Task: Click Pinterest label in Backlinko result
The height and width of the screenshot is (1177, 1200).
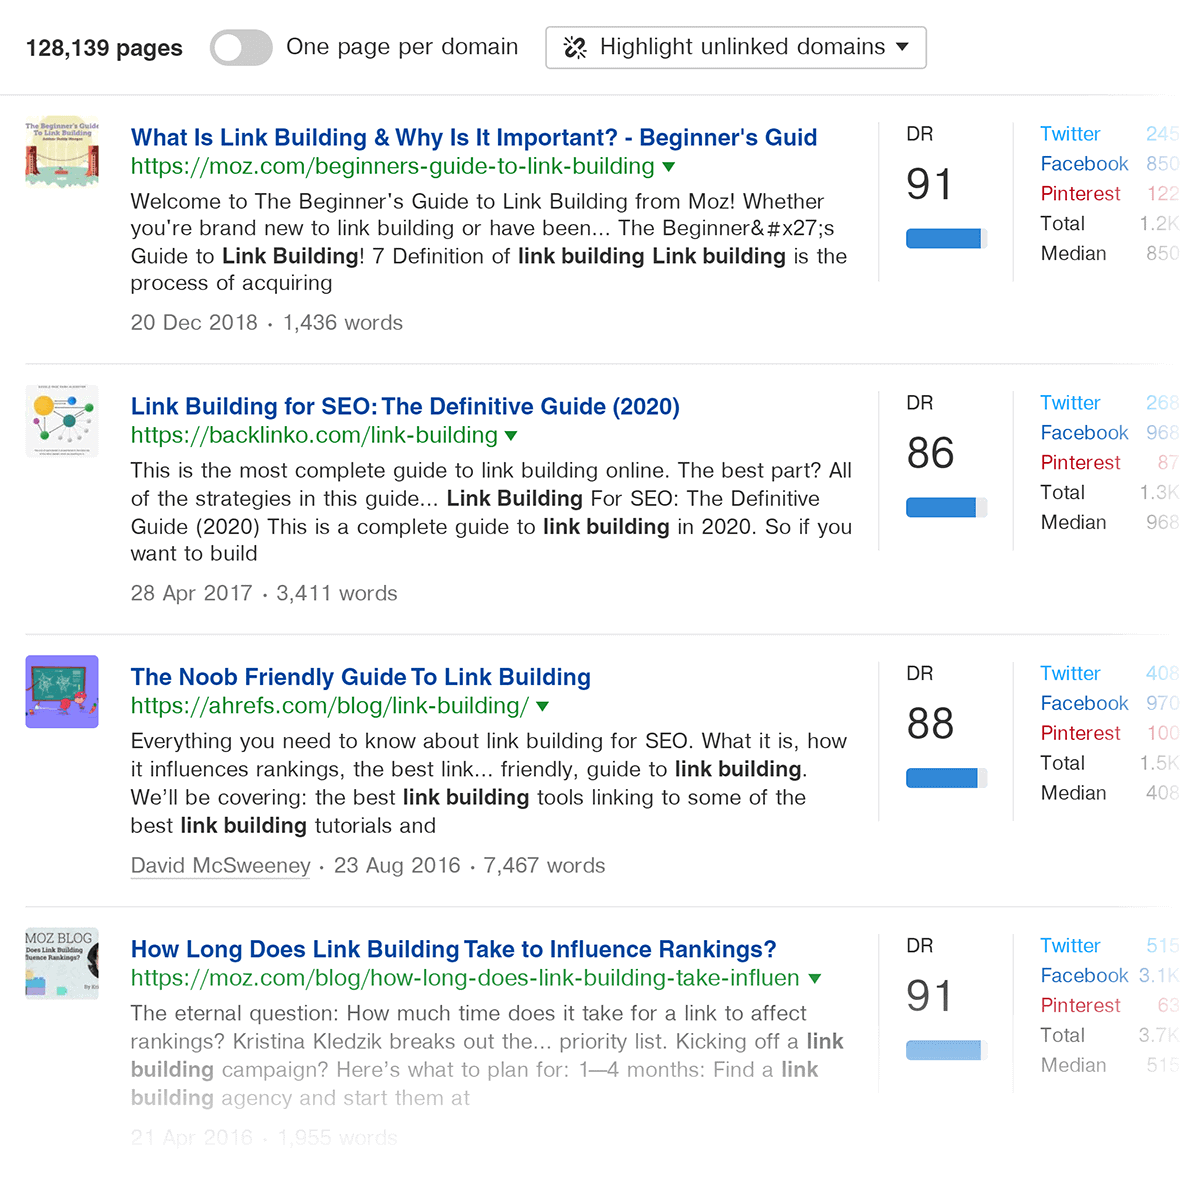Action: (x=1080, y=463)
